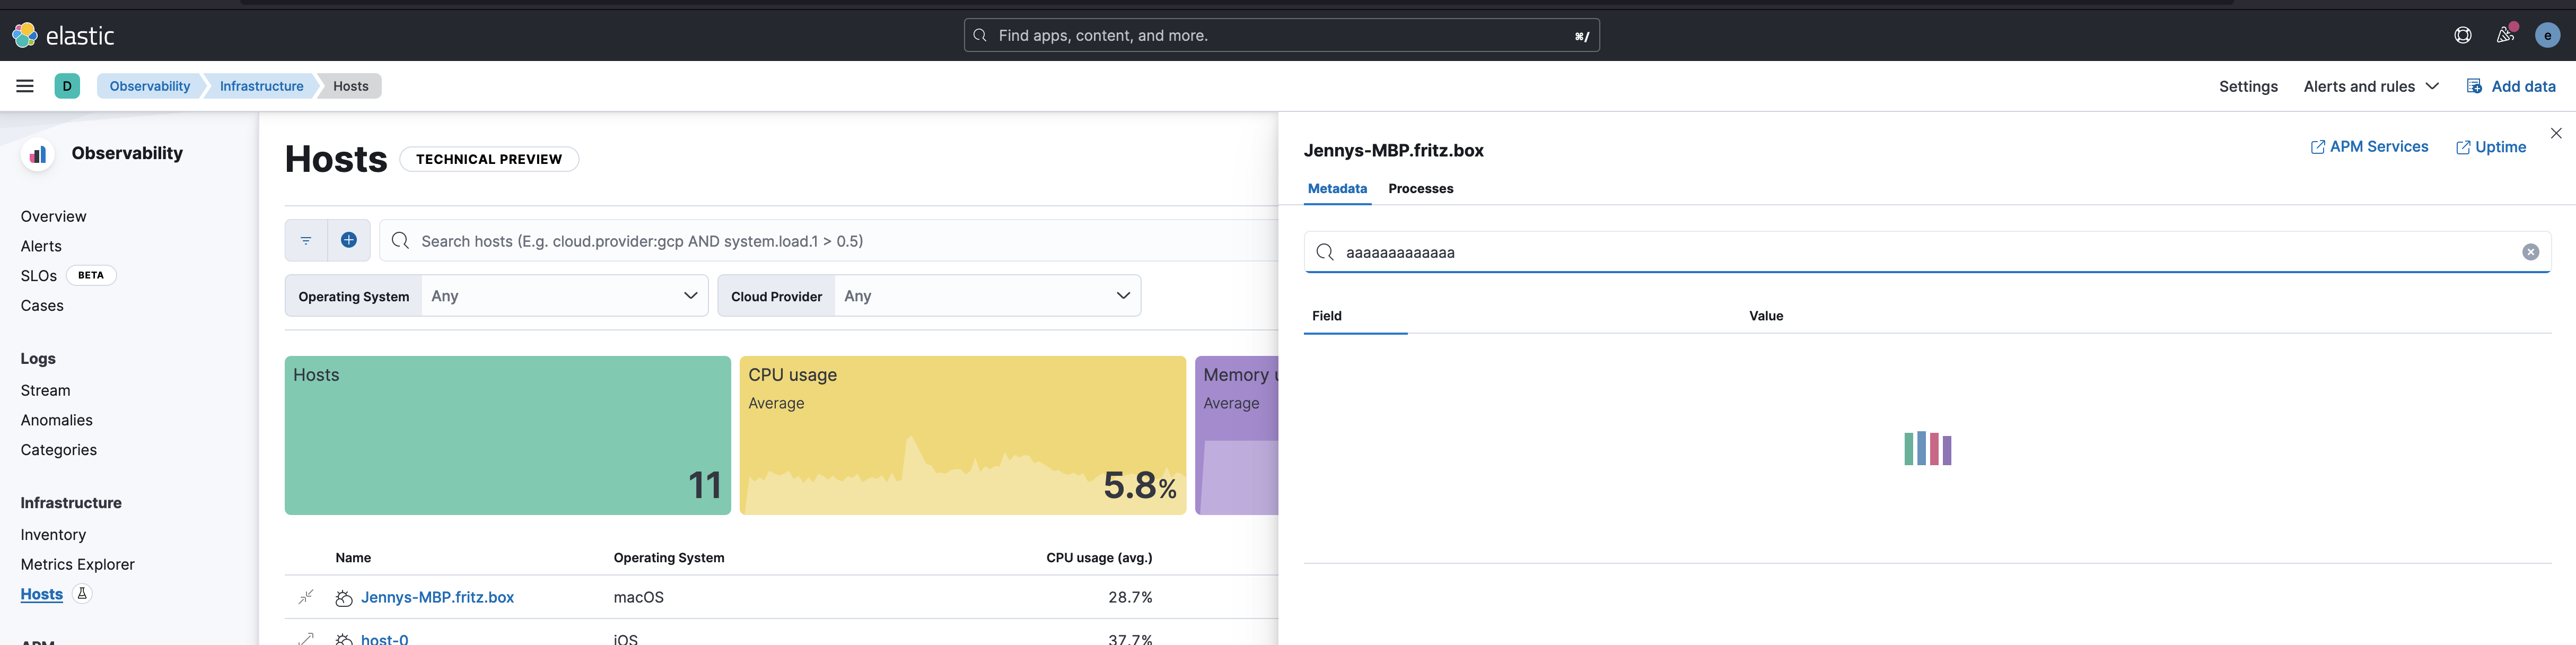
Task: Open the newsfeed notifications icon
Action: [2505, 35]
